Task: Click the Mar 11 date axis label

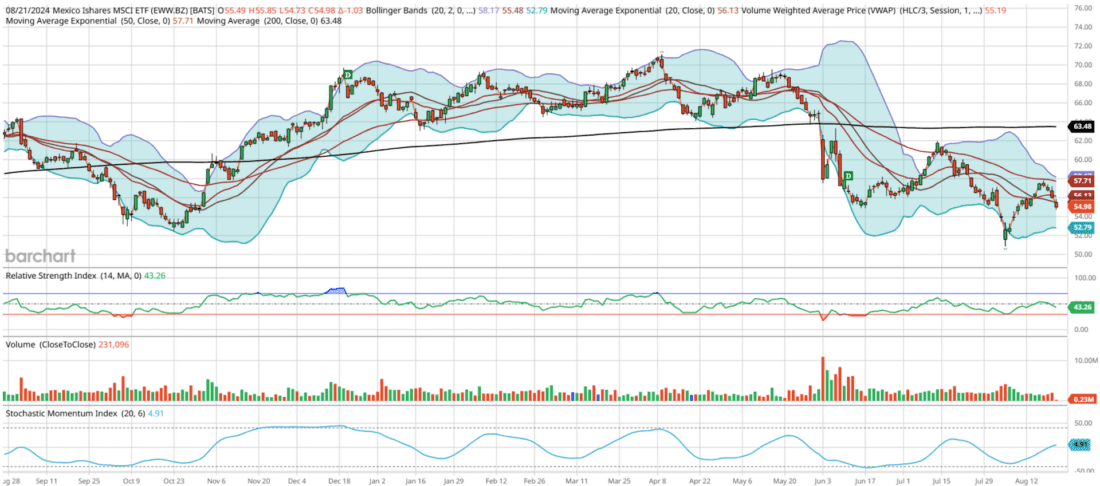Action: [577, 482]
